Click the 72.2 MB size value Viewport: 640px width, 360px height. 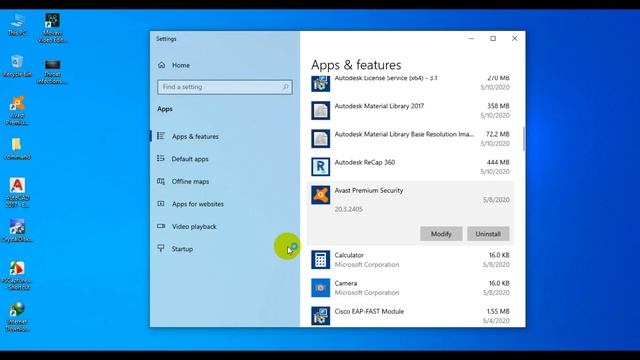tap(498, 134)
